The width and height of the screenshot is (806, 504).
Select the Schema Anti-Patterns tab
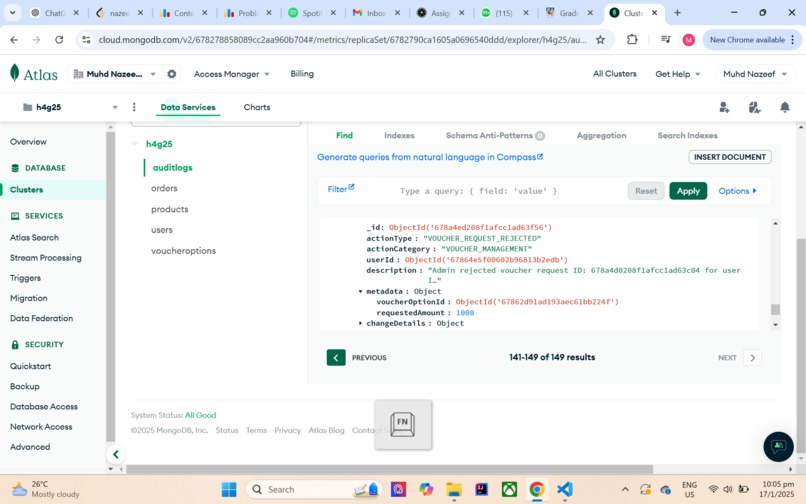click(x=494, y=135)
